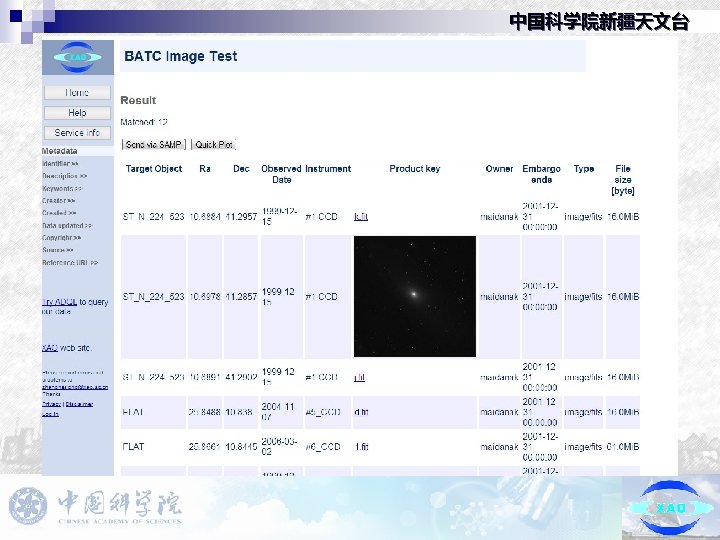
Task: Open the l.fit link in third row
Action: [360, 377]
